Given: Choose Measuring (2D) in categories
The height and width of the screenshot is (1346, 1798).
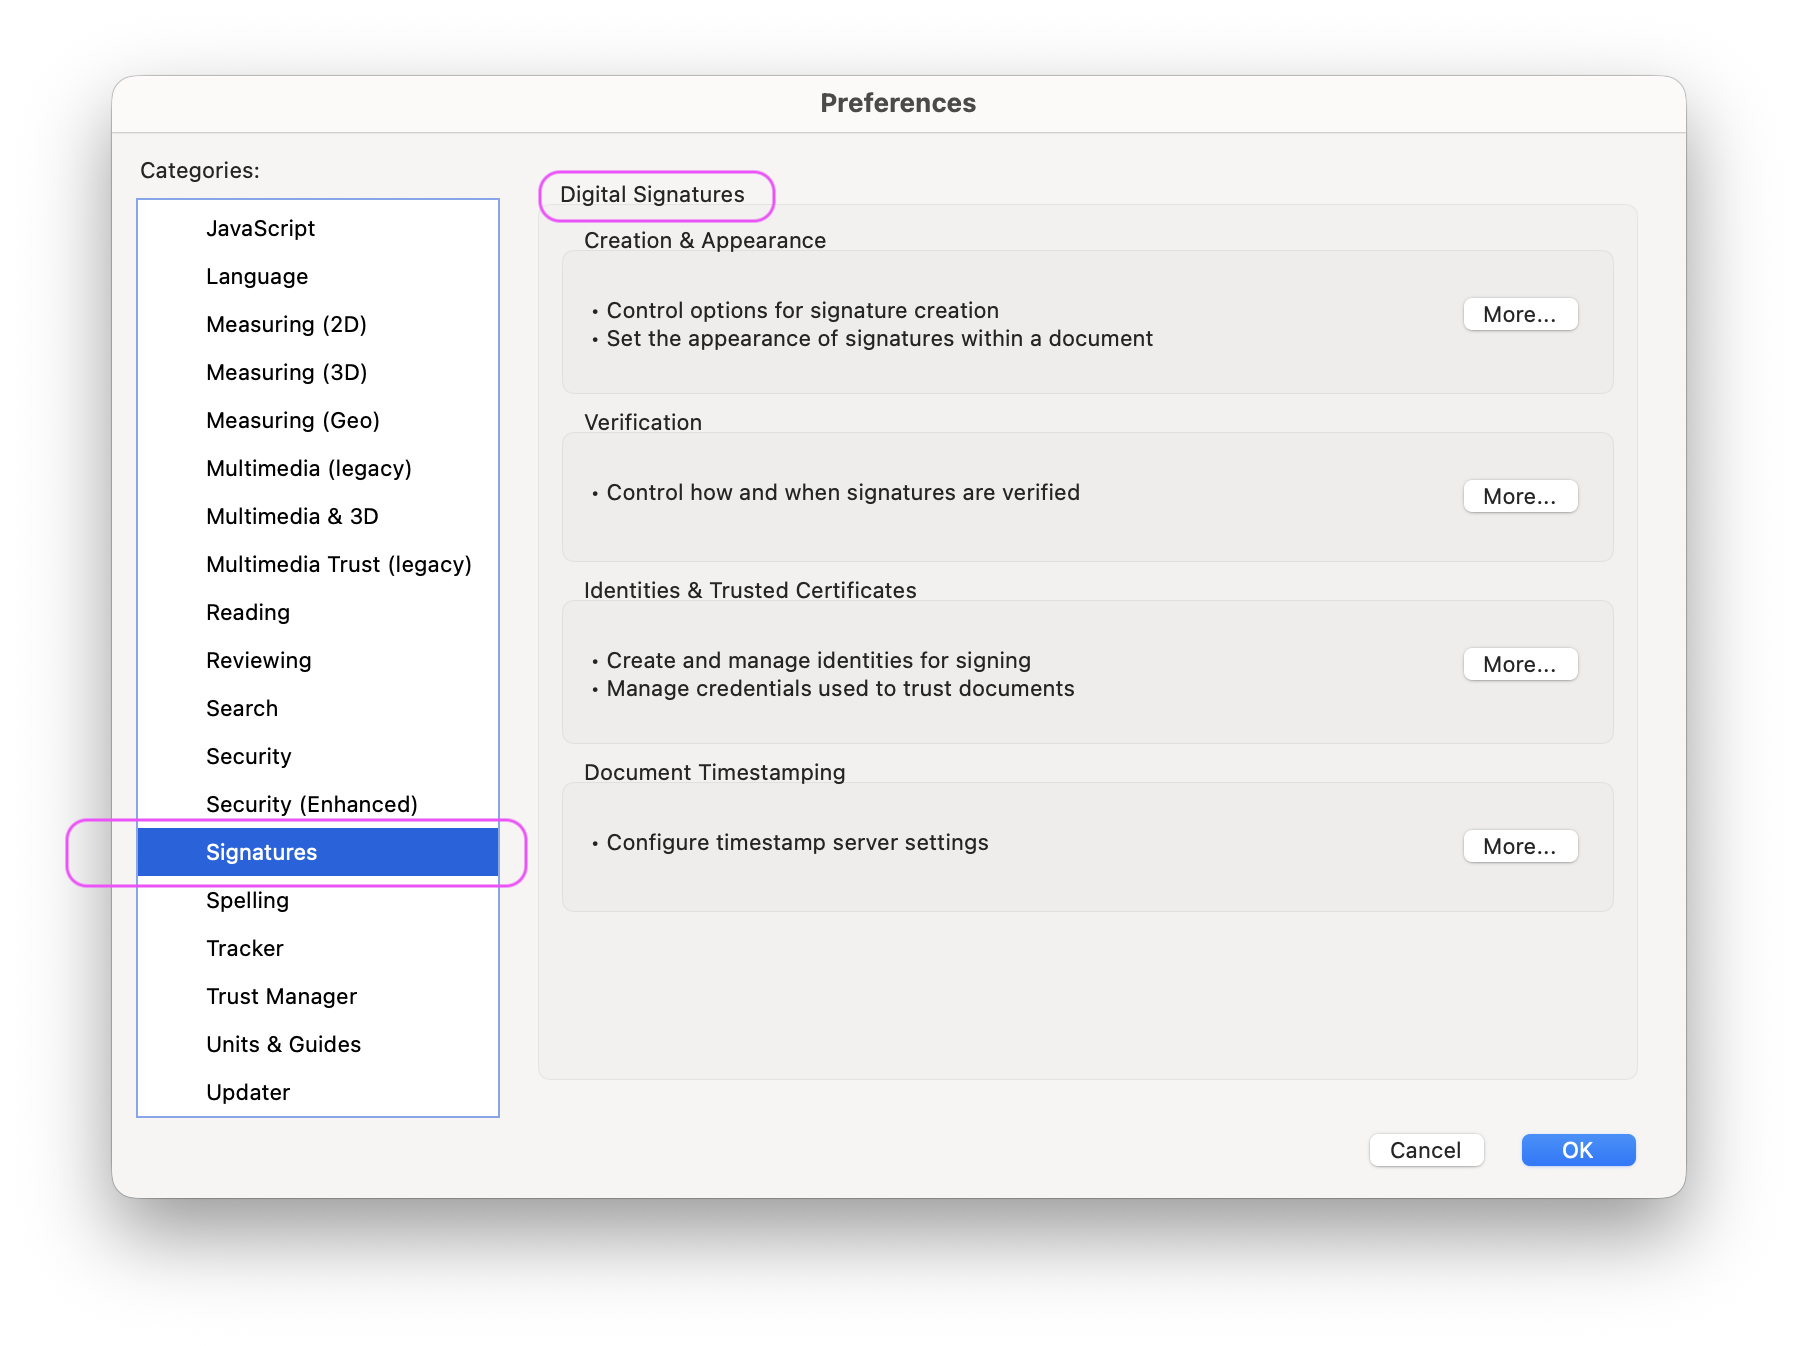Looking at the screenshot, I should [286, 324].
